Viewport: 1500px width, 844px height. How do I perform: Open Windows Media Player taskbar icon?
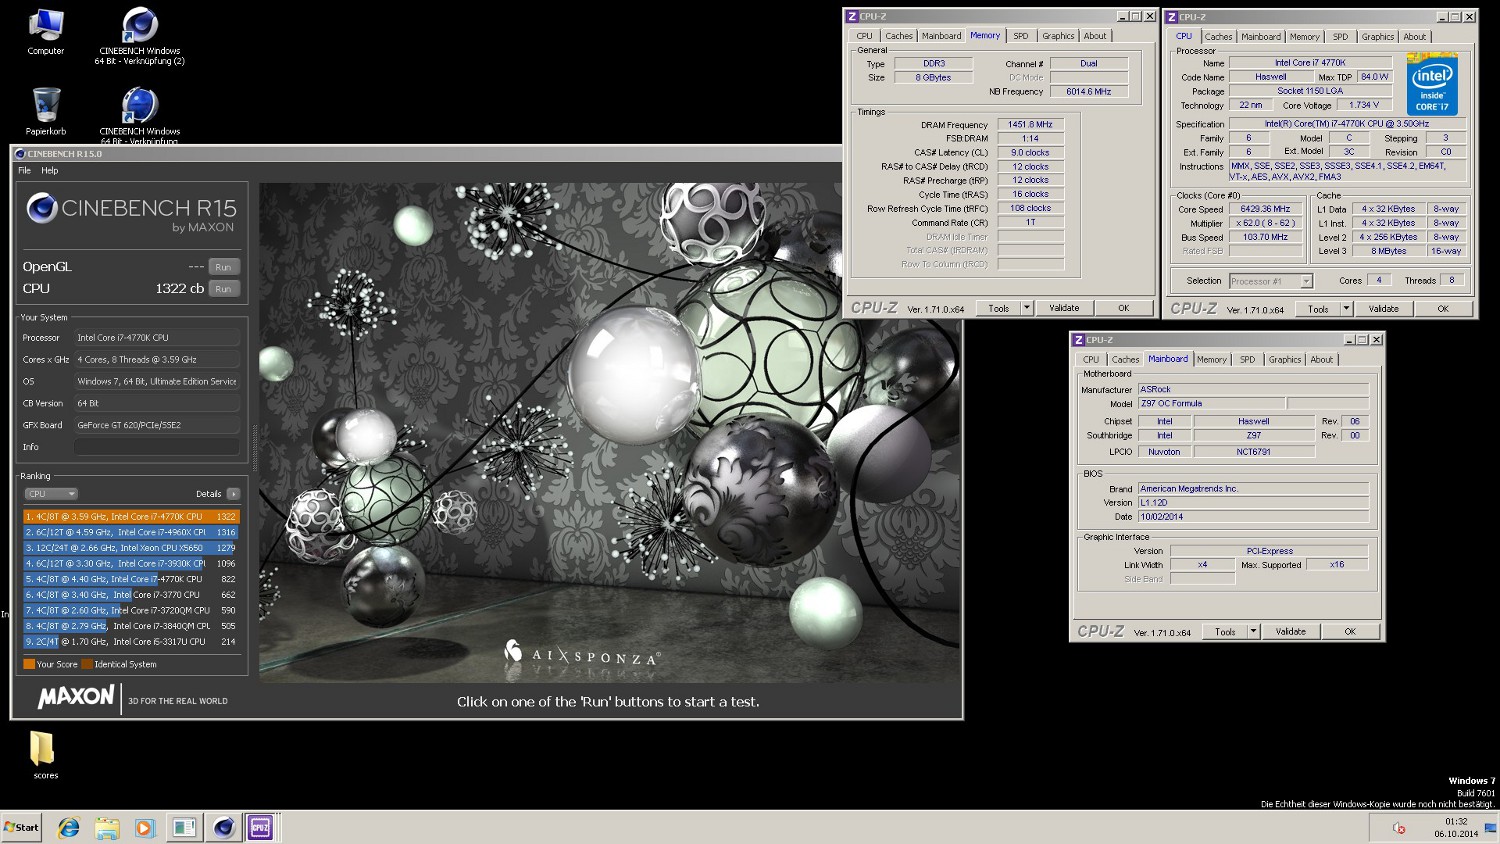(145, 828)
